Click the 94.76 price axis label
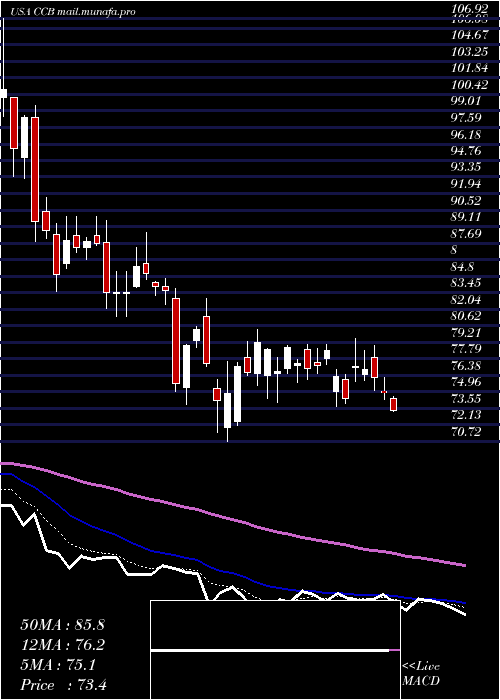500x700 pixels. 467,150
